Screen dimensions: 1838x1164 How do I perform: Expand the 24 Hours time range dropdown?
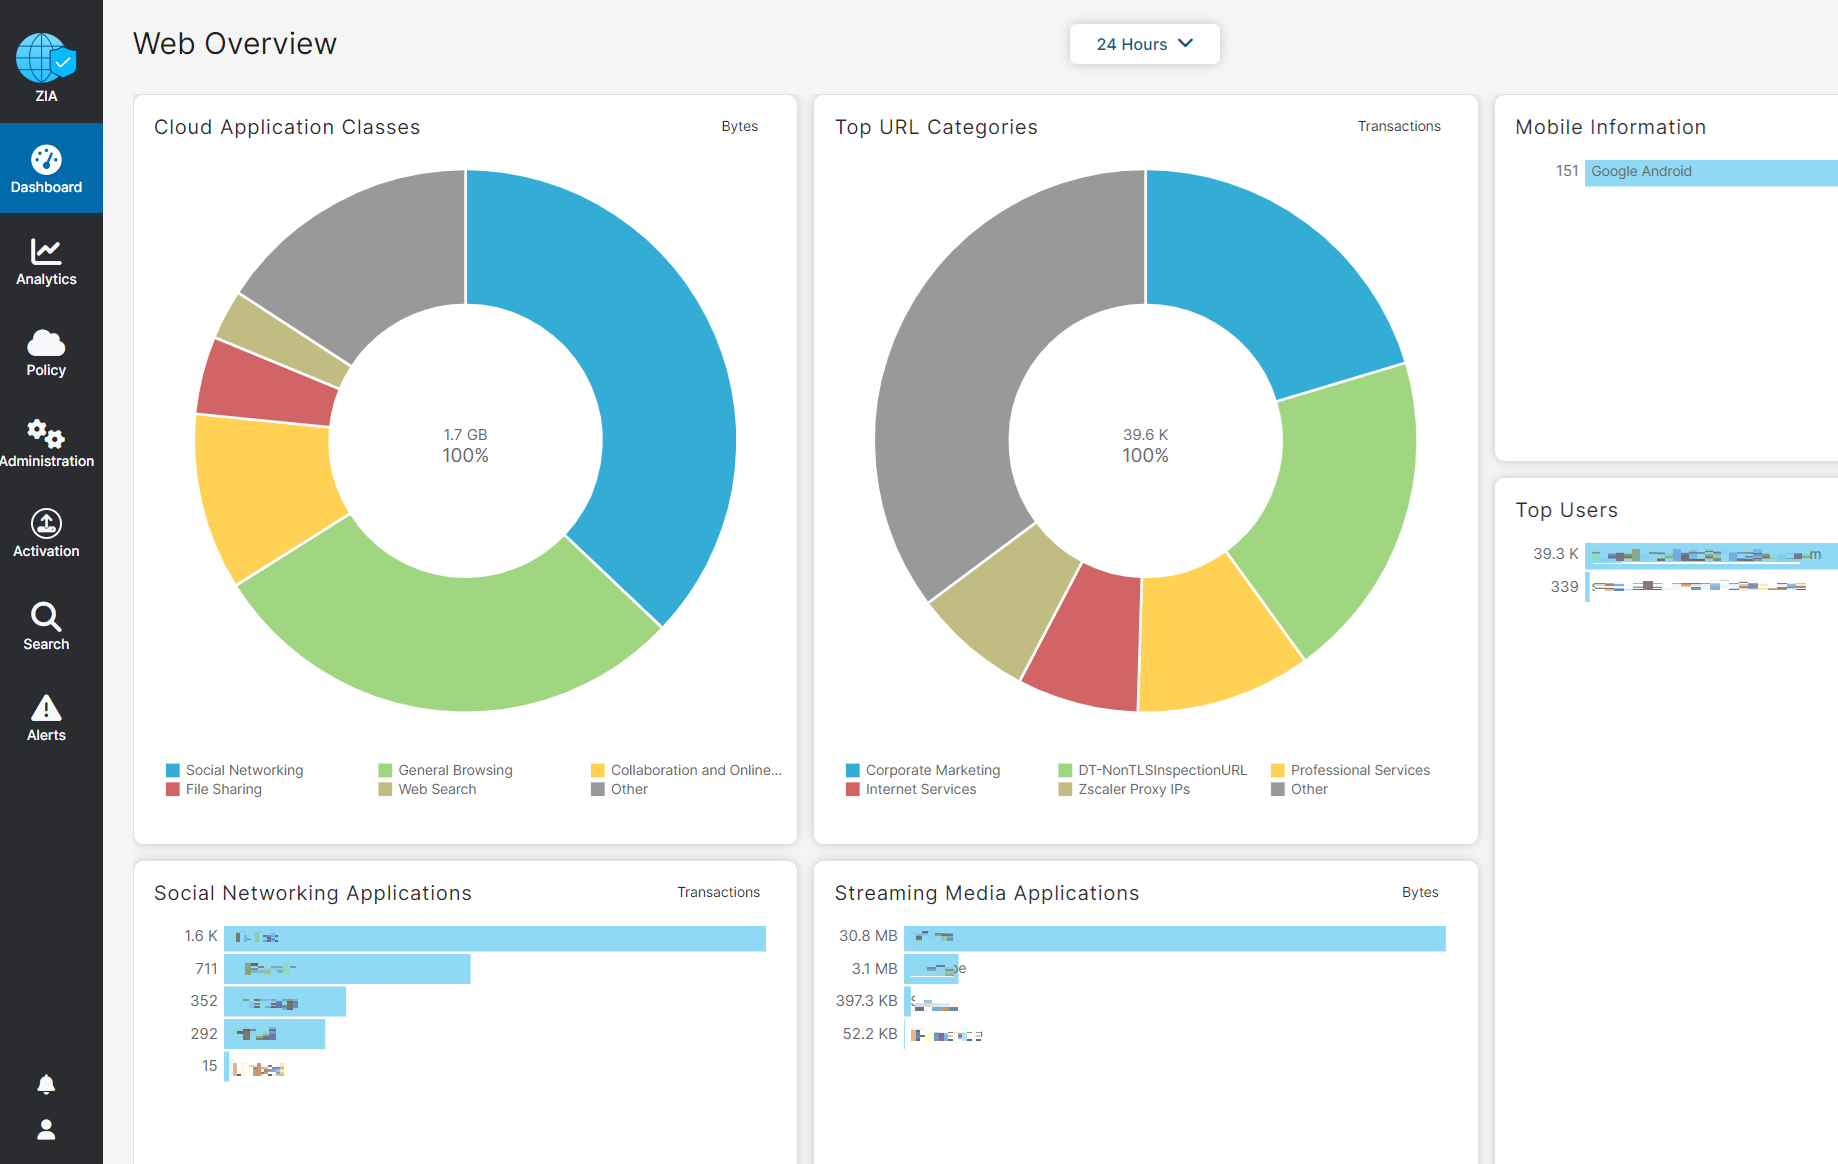coord(1144,44)
